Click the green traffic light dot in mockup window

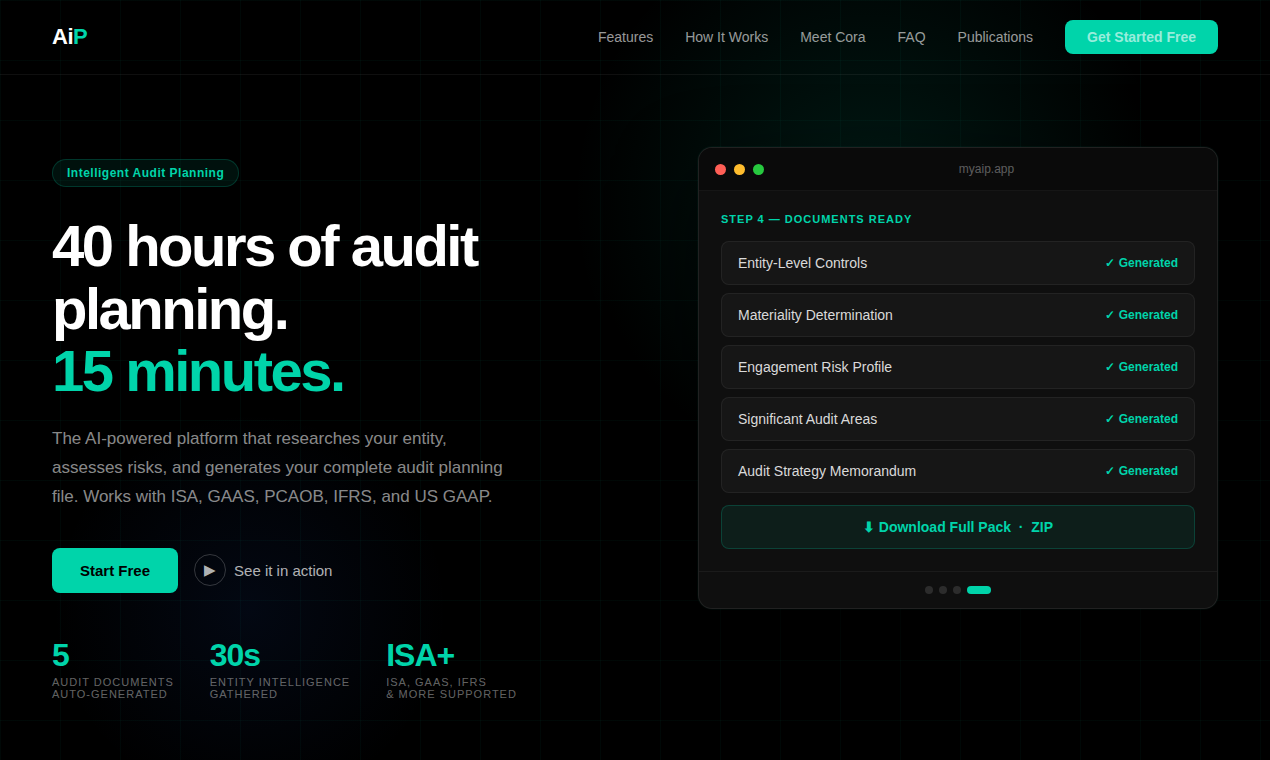pos(758,169)
